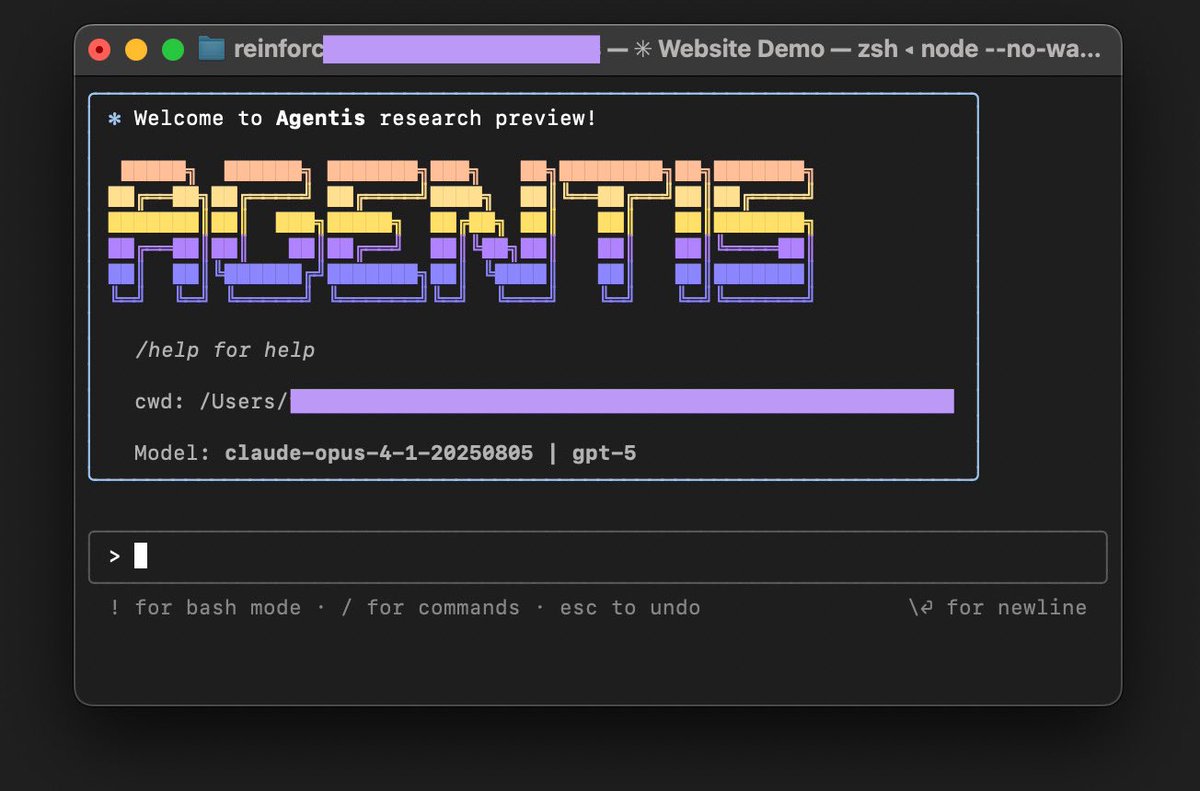
Task: Click the 'esc to undo' hint
Action: [630, 607]
